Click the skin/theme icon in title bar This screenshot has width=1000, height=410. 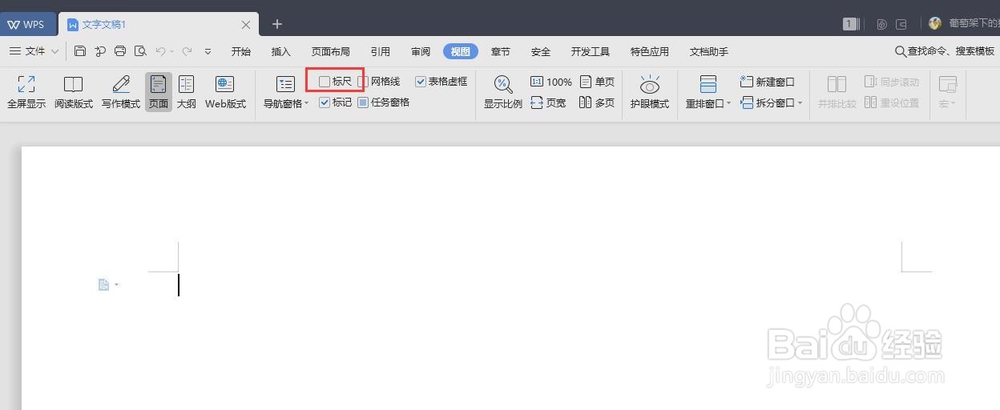pos(882,24)
